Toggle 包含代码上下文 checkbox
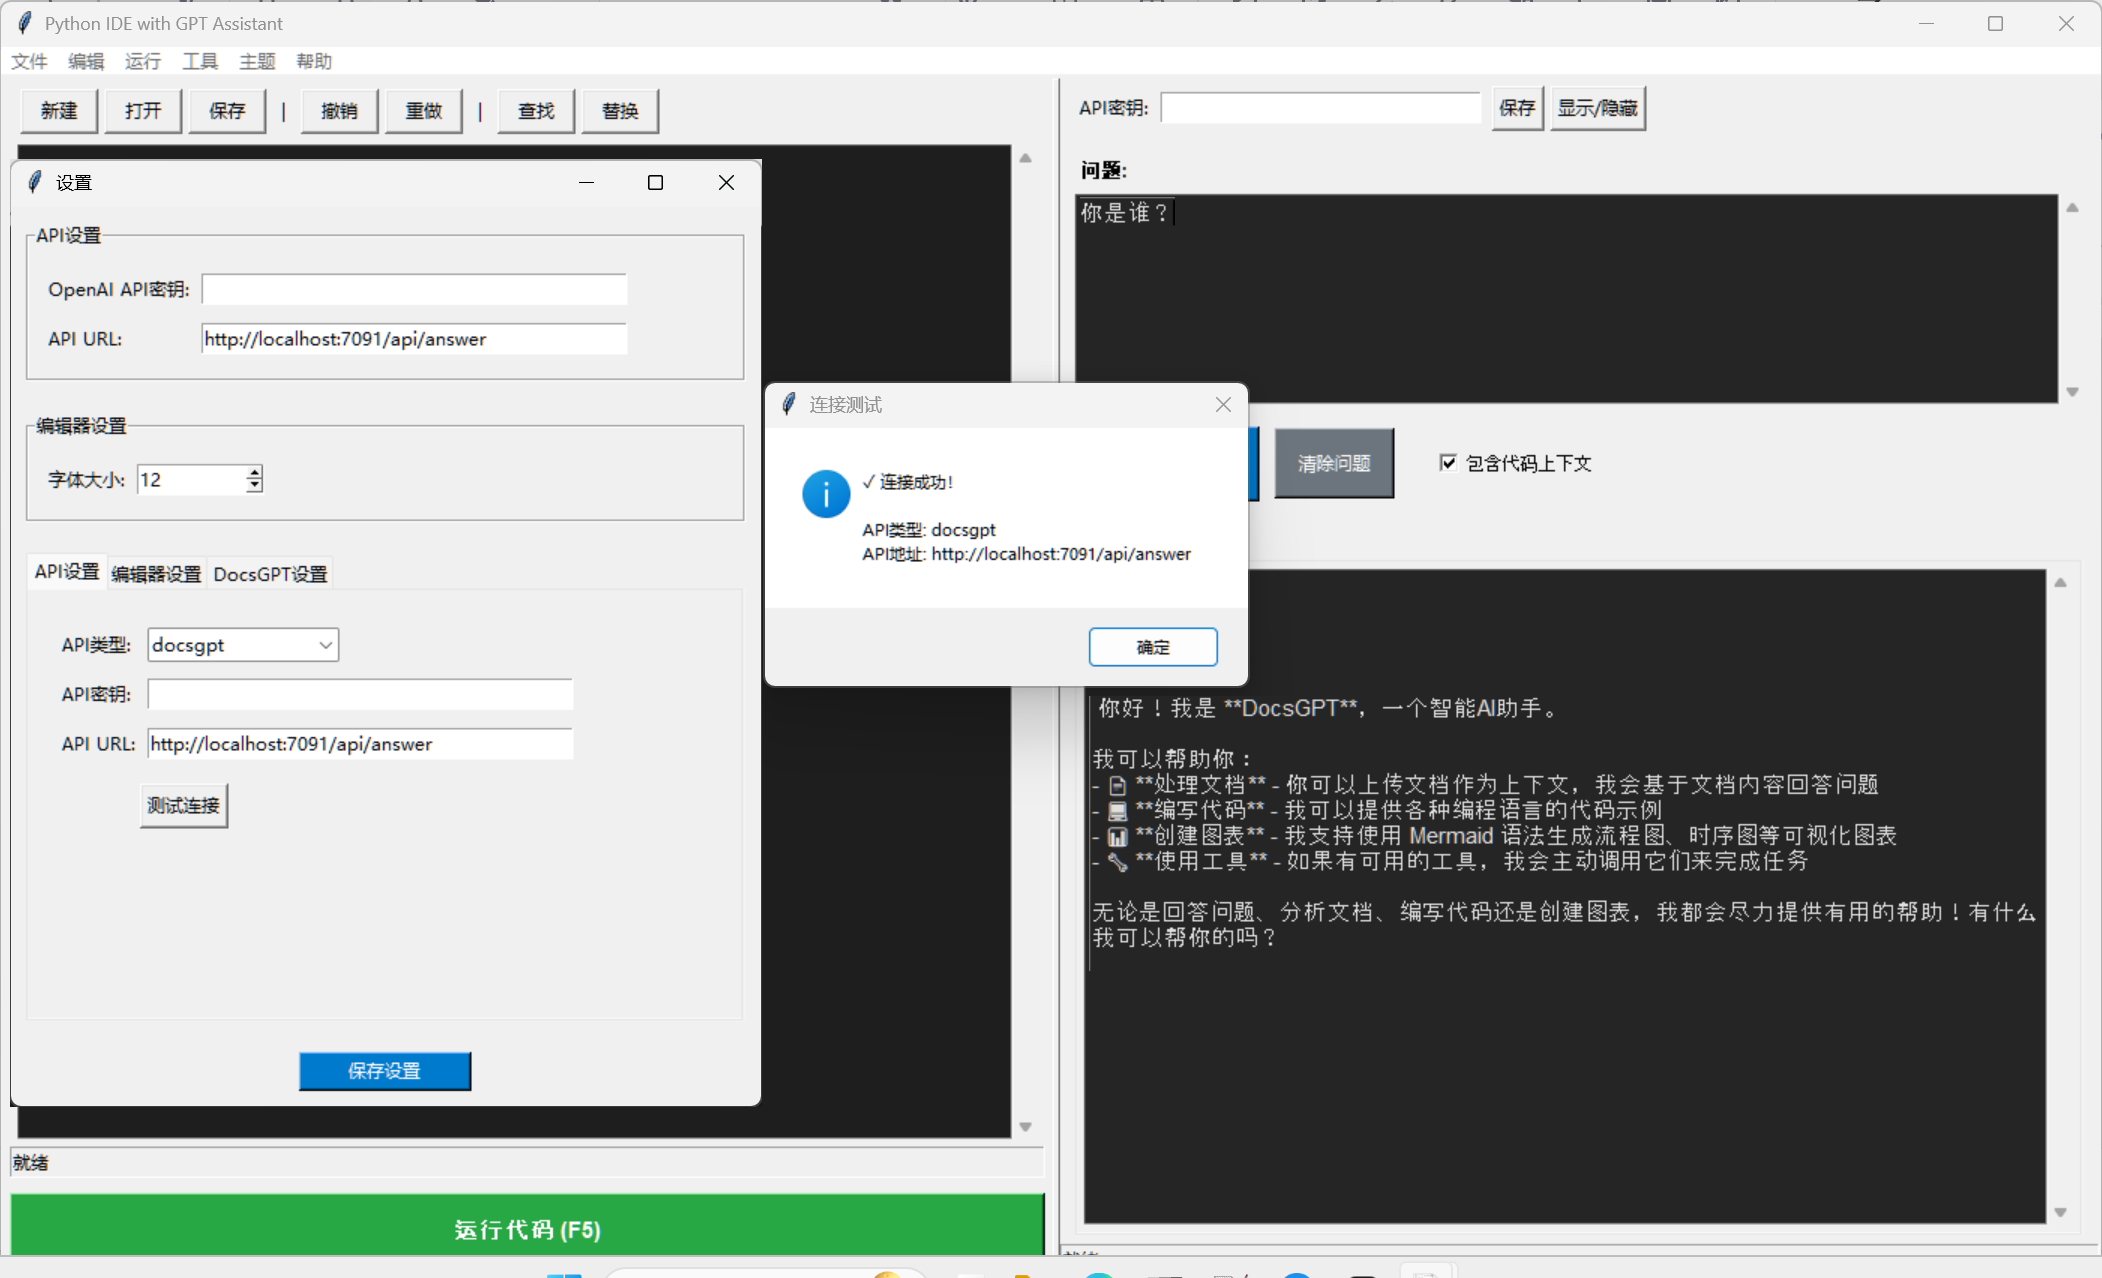The width and height of the screenshot is (2102, 1278). (1447, 462)
